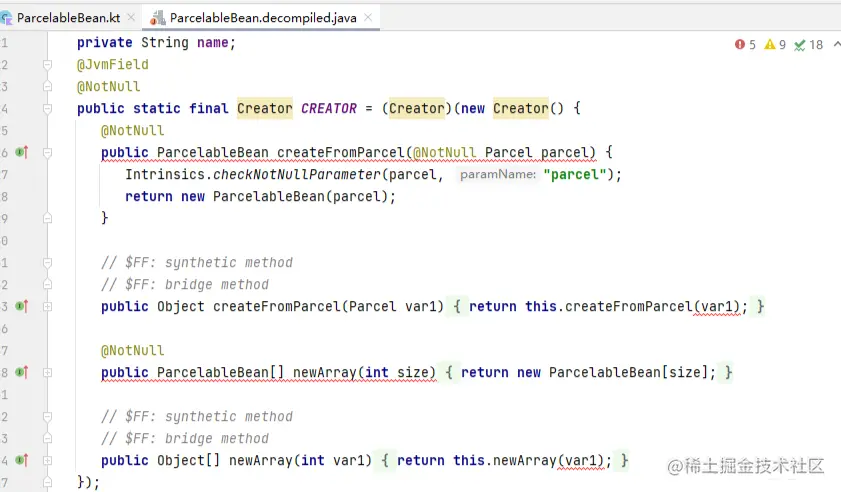The width and height of the screenshot is (841, 492).
Task: Click the Kotlin file icon on ParcelableBean.kt tab
Action: point(6,18)
